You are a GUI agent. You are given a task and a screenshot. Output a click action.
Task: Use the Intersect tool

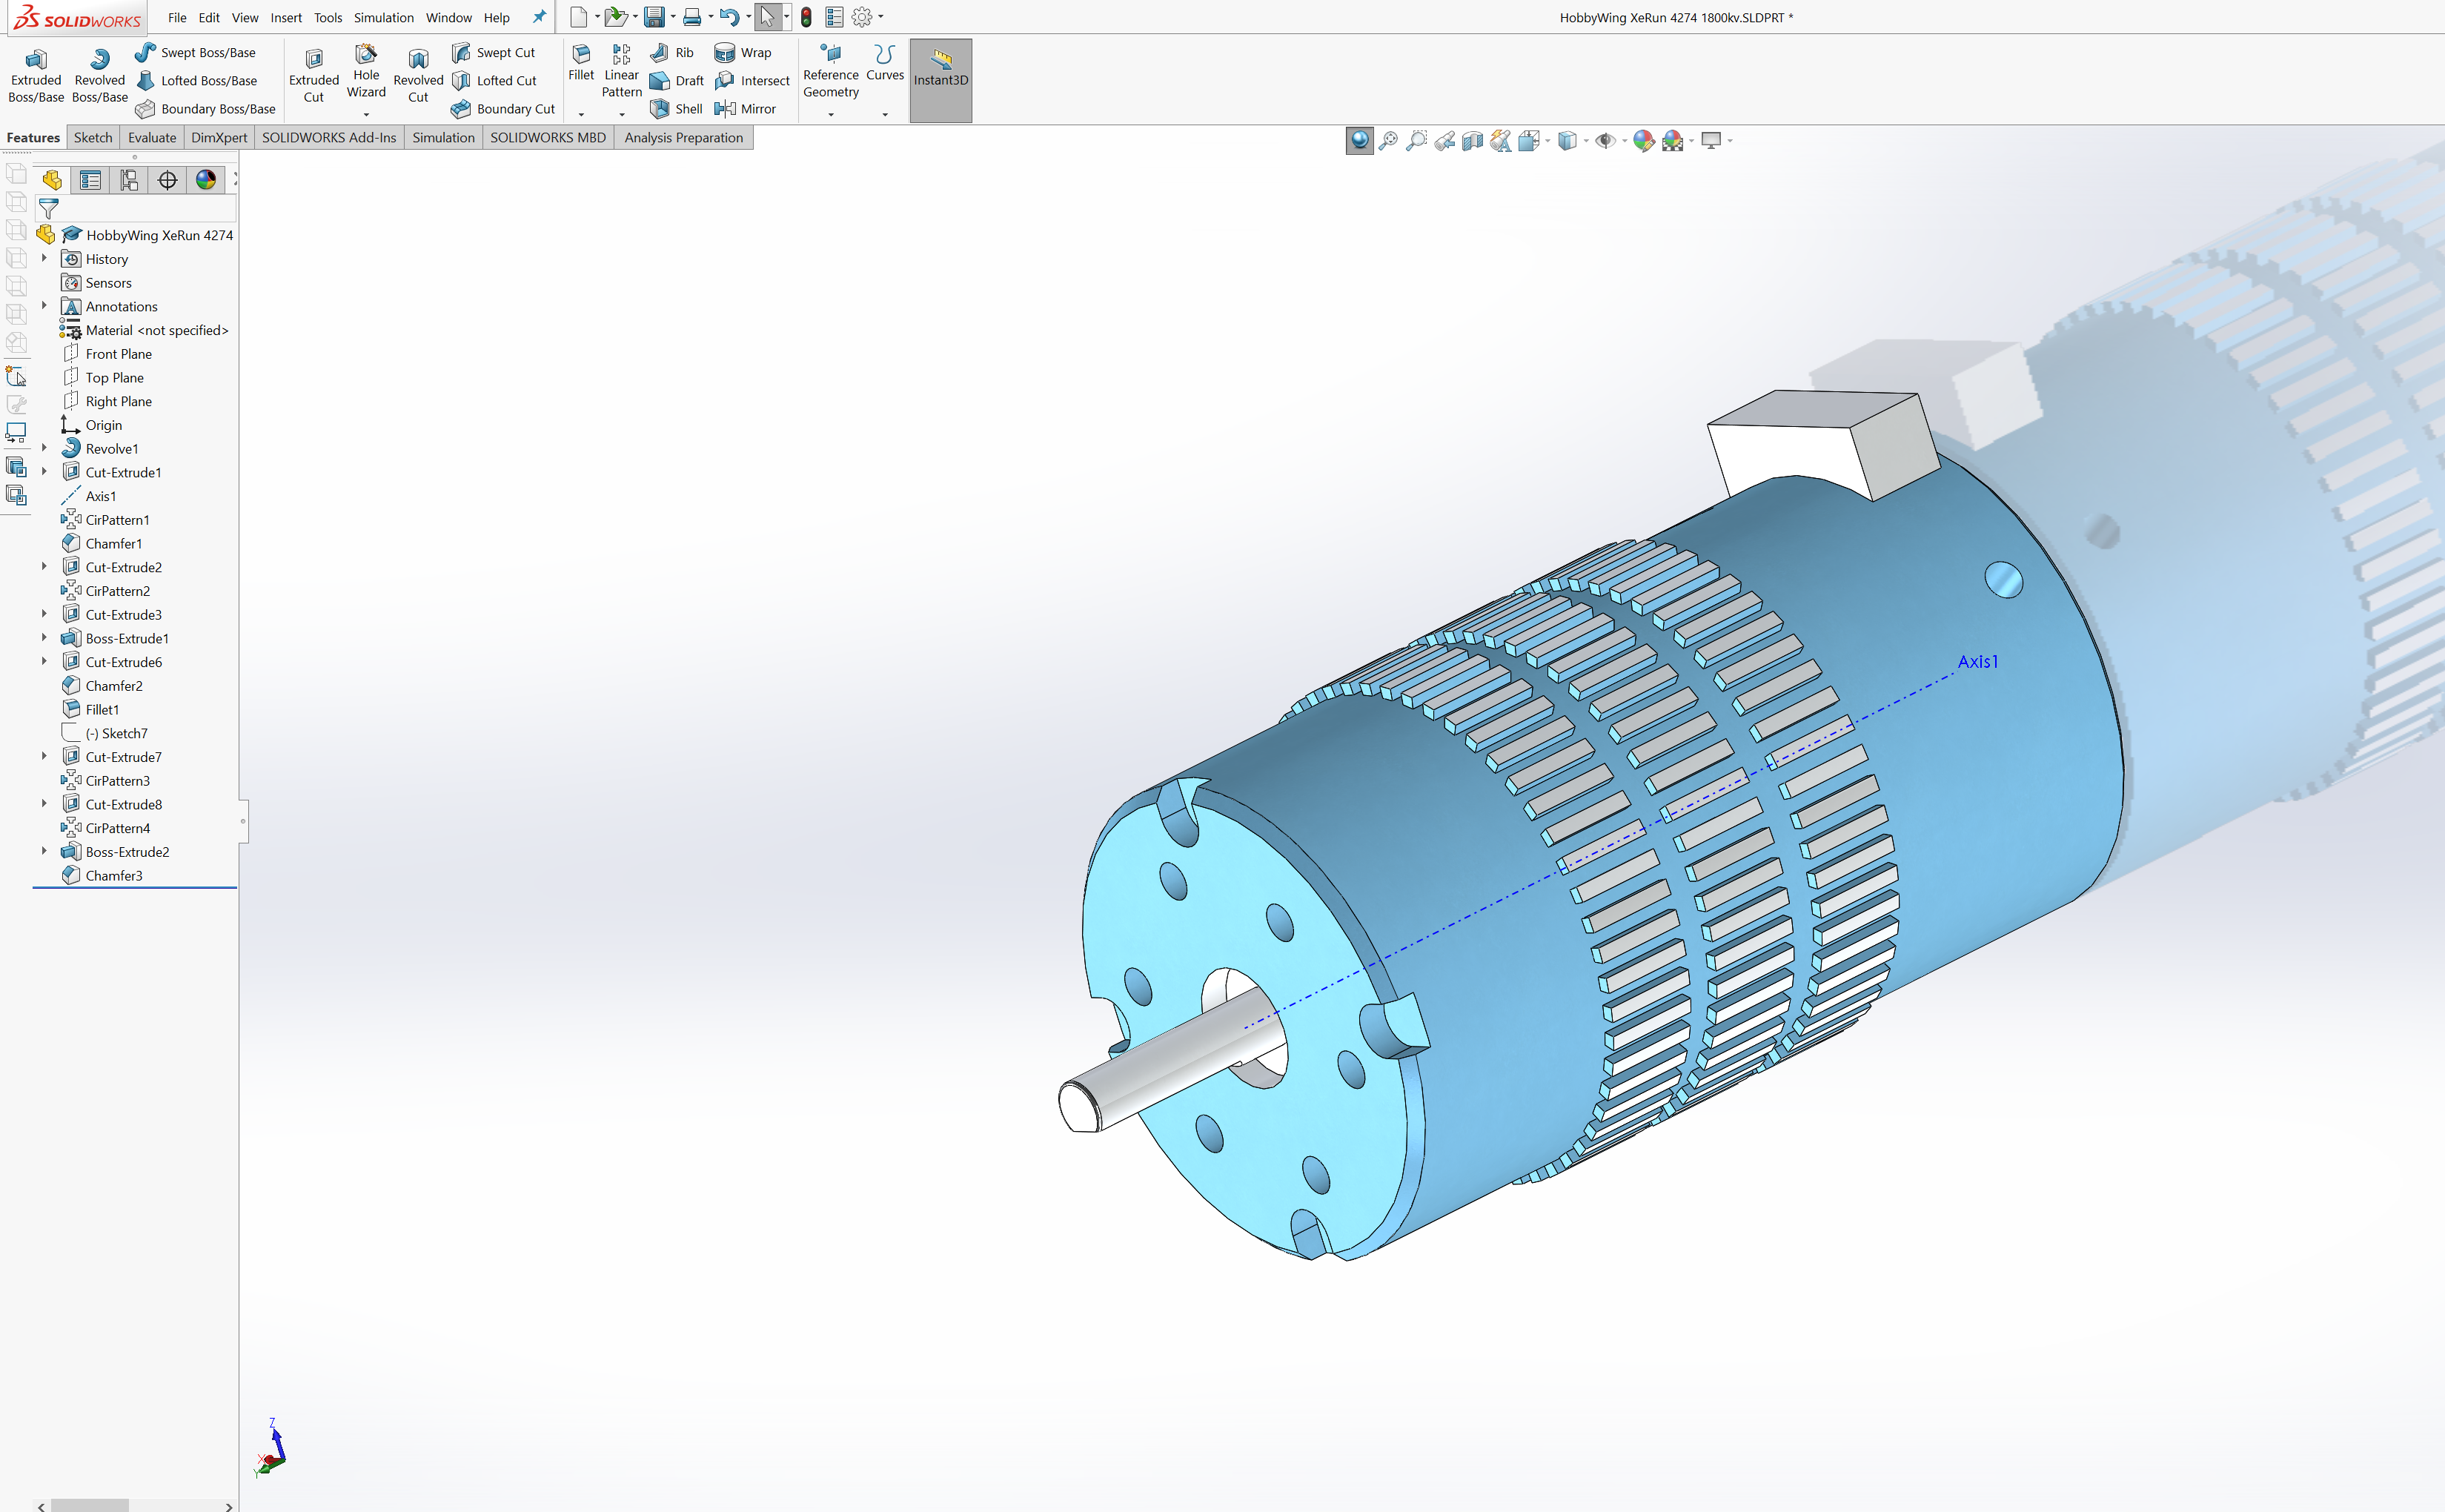click(752, 80)
